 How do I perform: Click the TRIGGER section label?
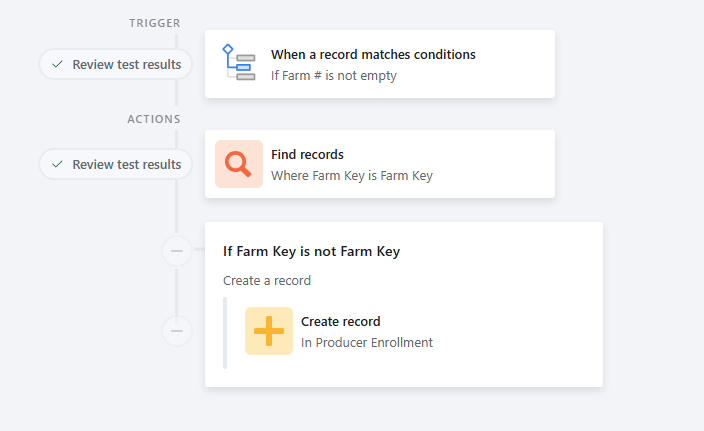[x=155, y=23]
